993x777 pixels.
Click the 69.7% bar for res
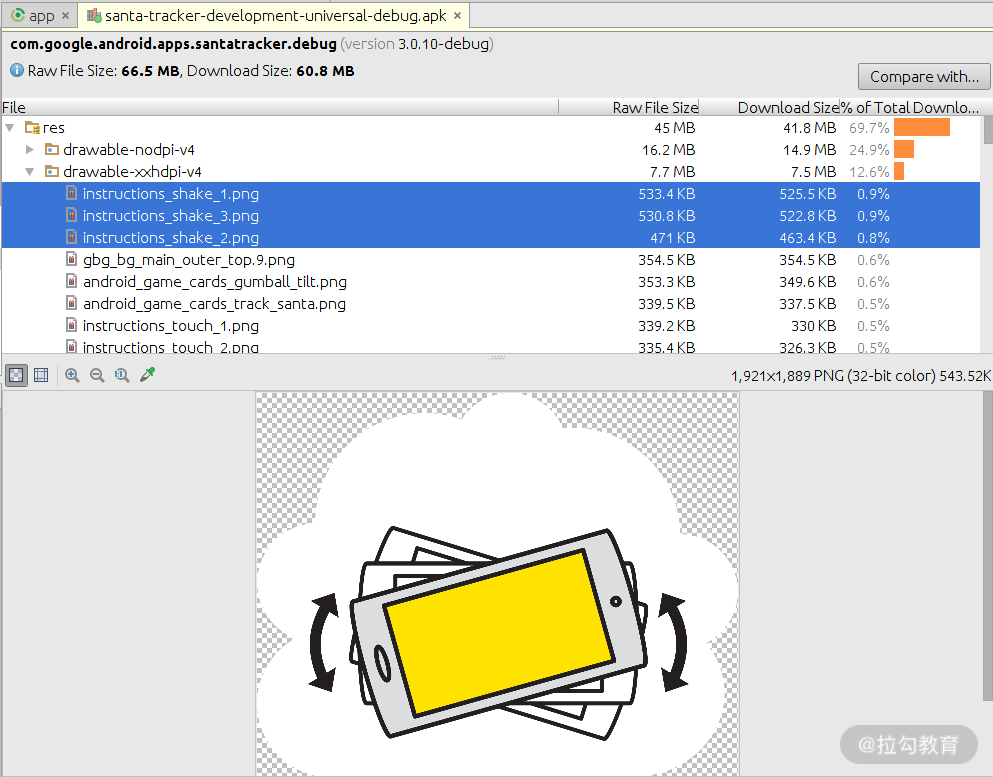coord(921,128)
